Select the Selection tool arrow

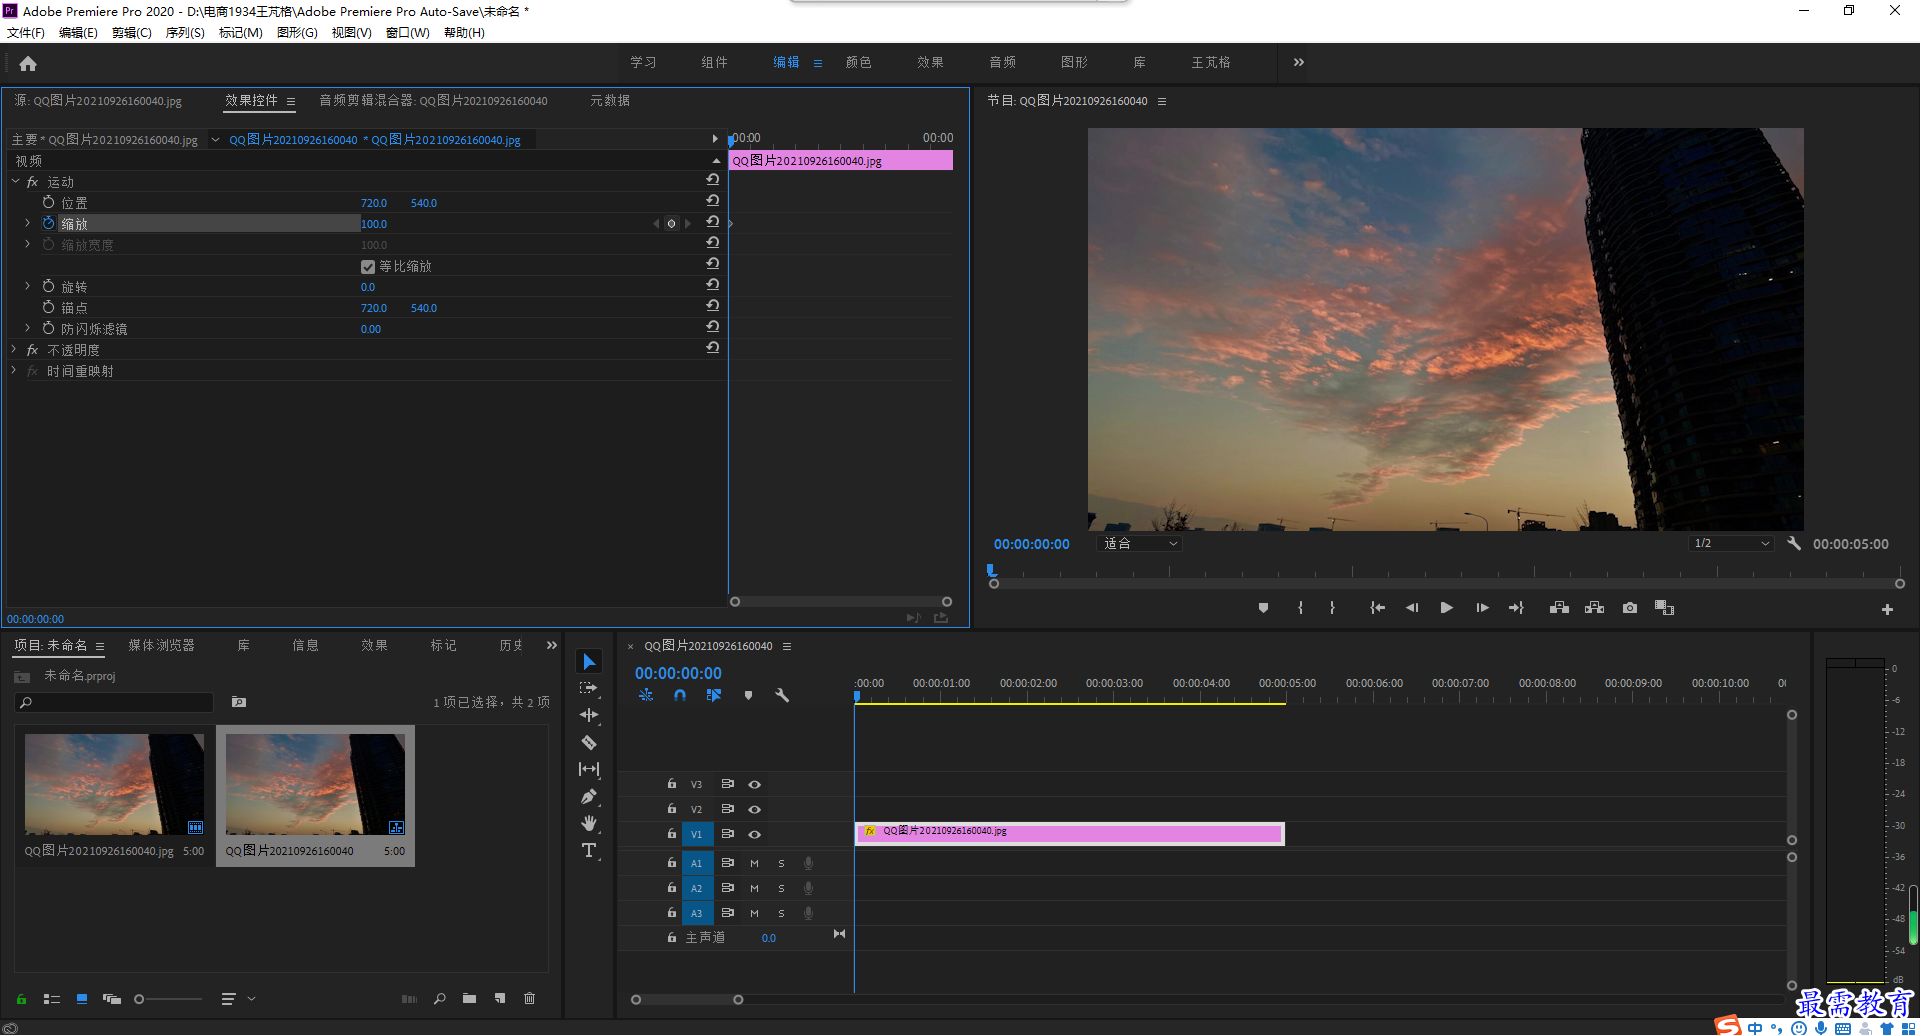(589, 662)
